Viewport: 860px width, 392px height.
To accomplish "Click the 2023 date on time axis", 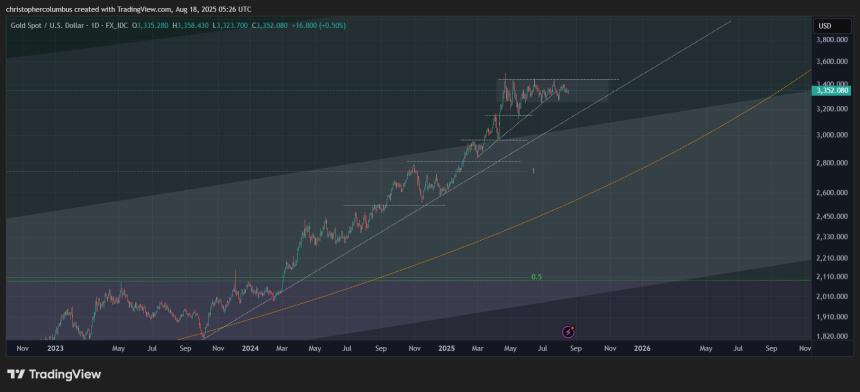I will coord(55,348).
